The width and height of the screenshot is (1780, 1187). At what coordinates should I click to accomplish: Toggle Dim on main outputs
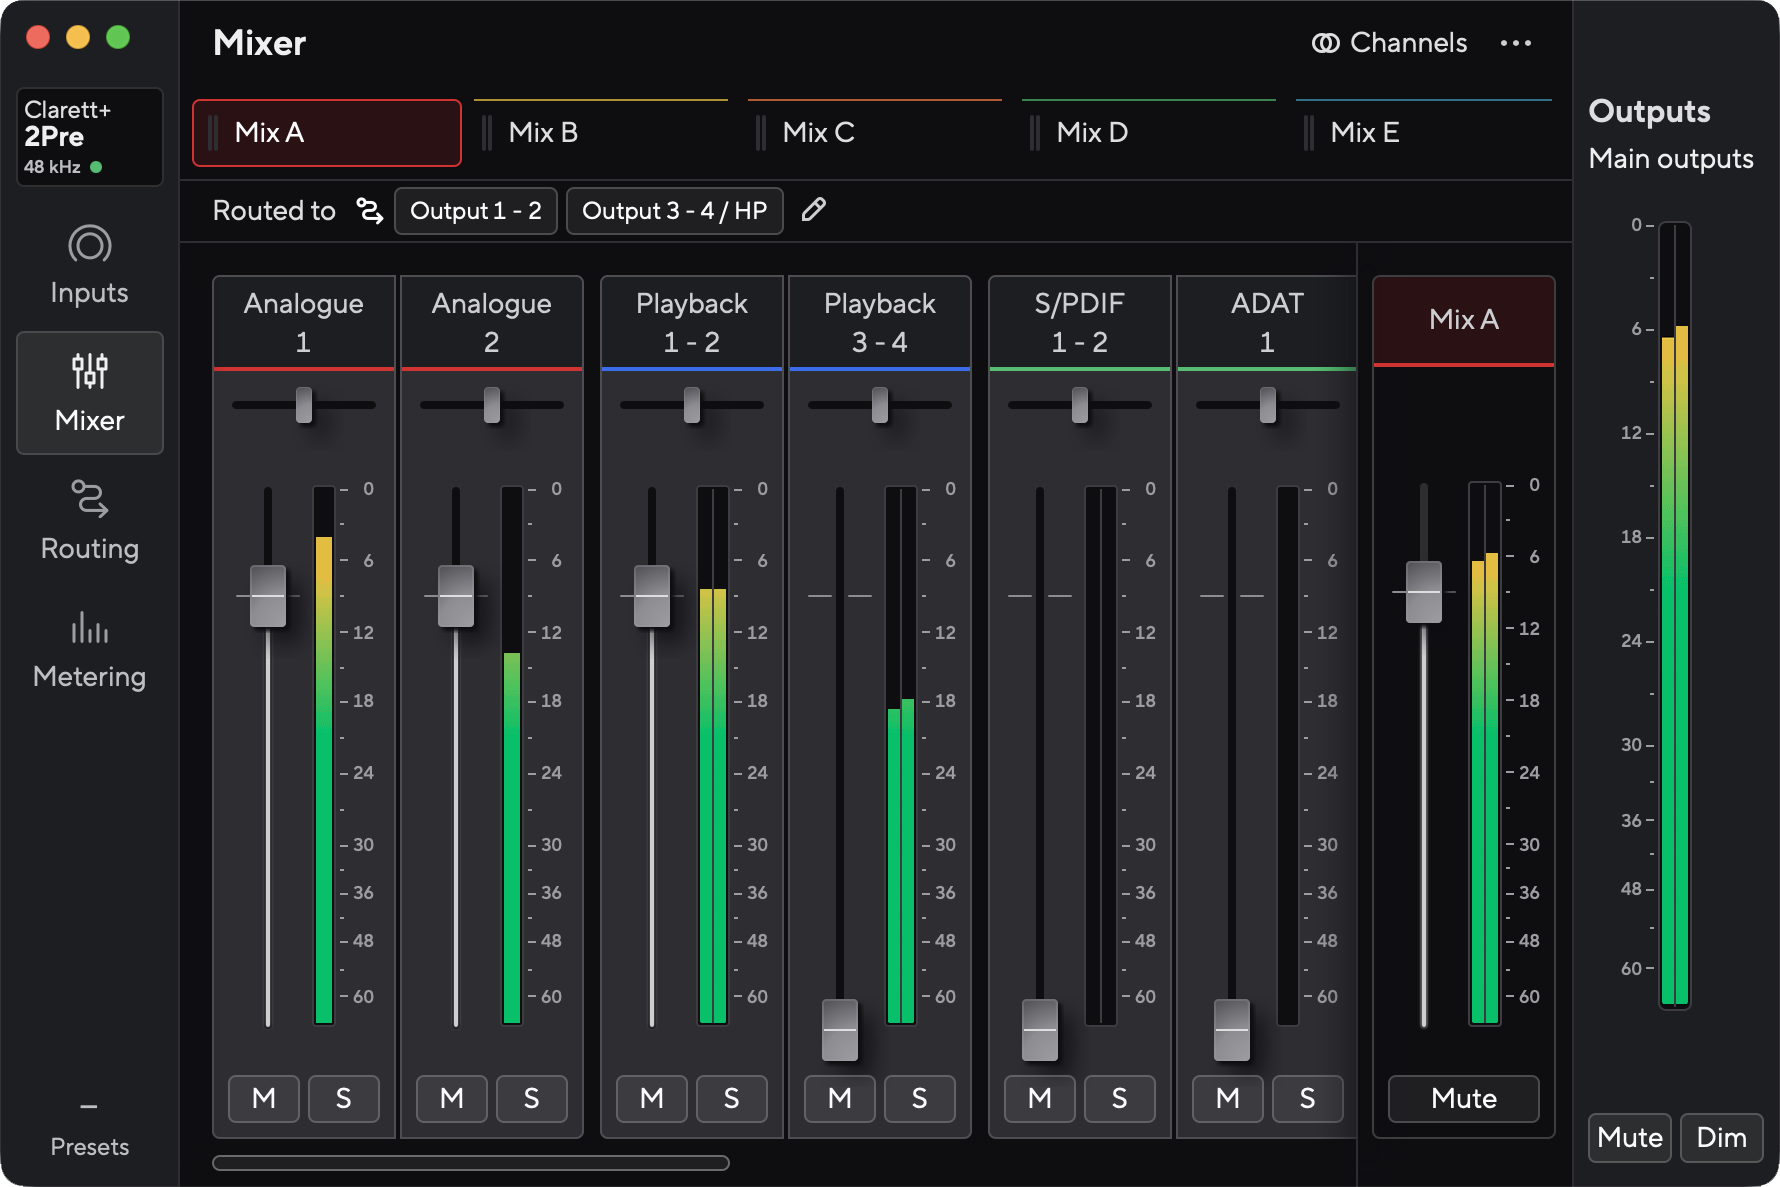pyautogui.click(x=1721, y=1138)
